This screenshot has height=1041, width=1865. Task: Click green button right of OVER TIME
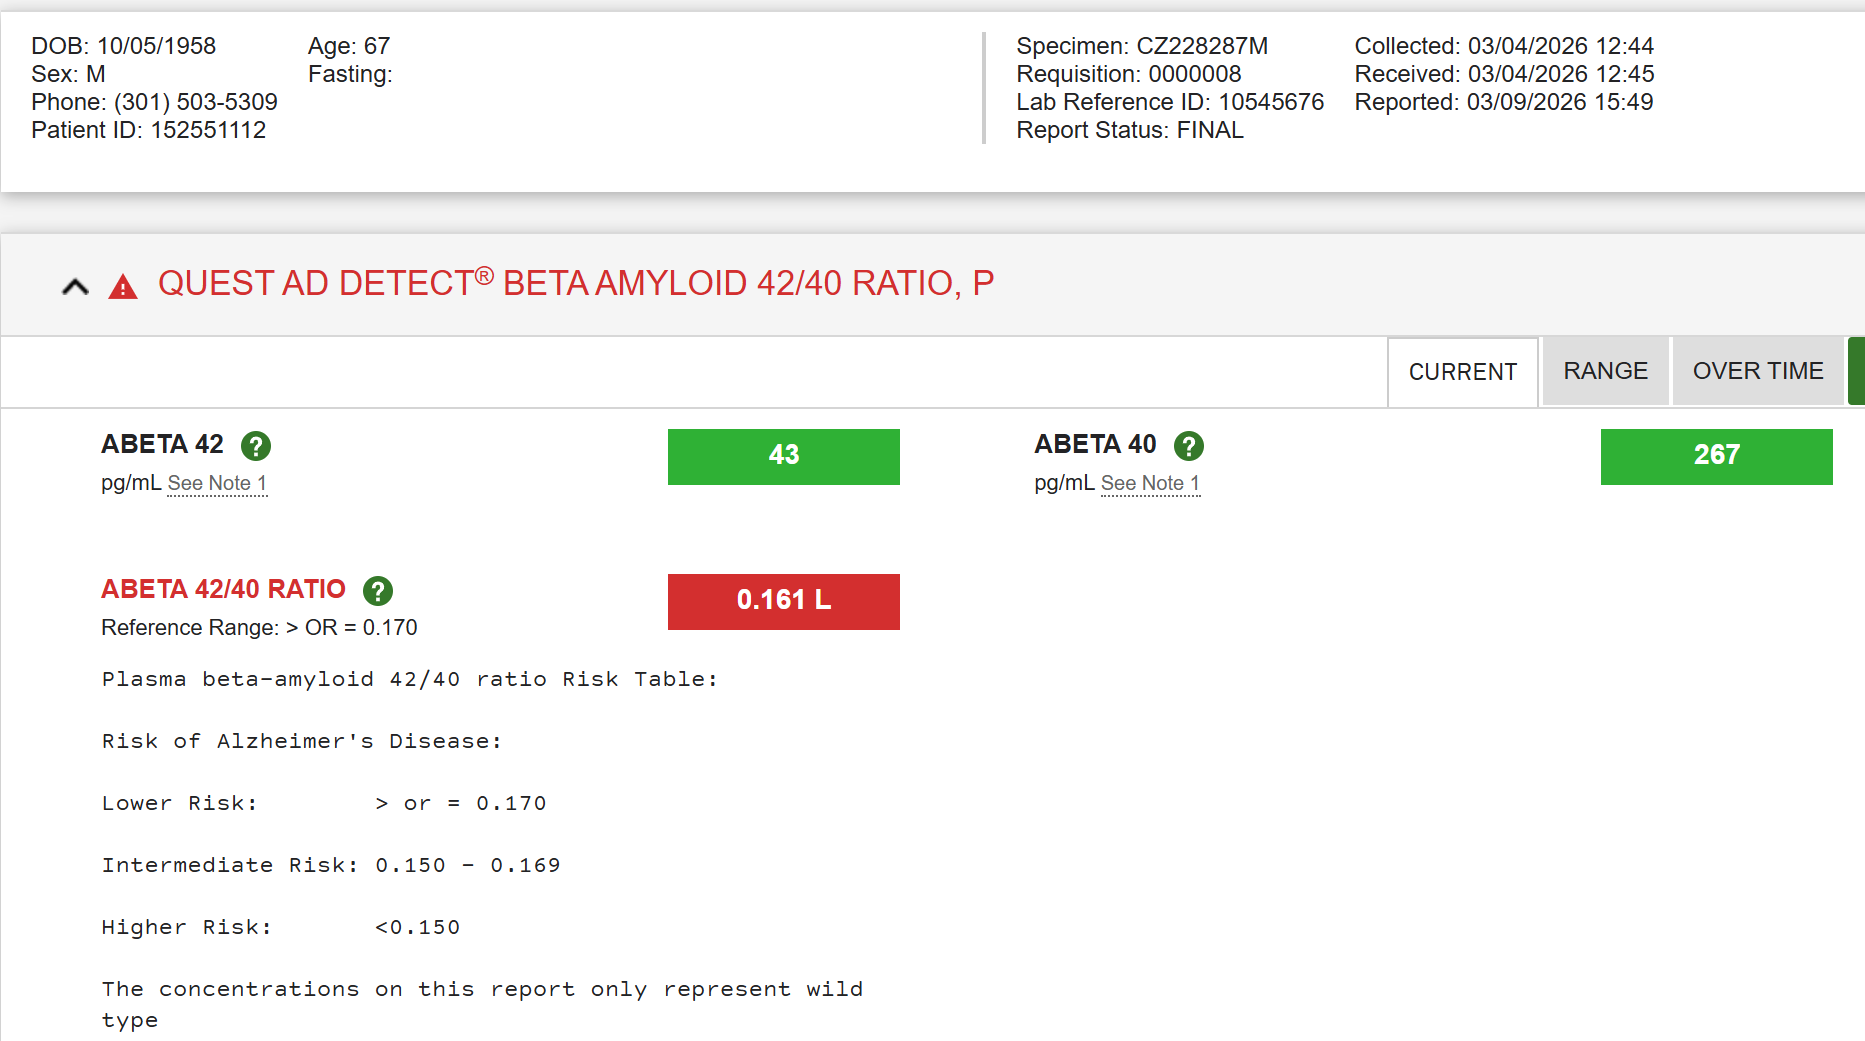point(1856,371)
